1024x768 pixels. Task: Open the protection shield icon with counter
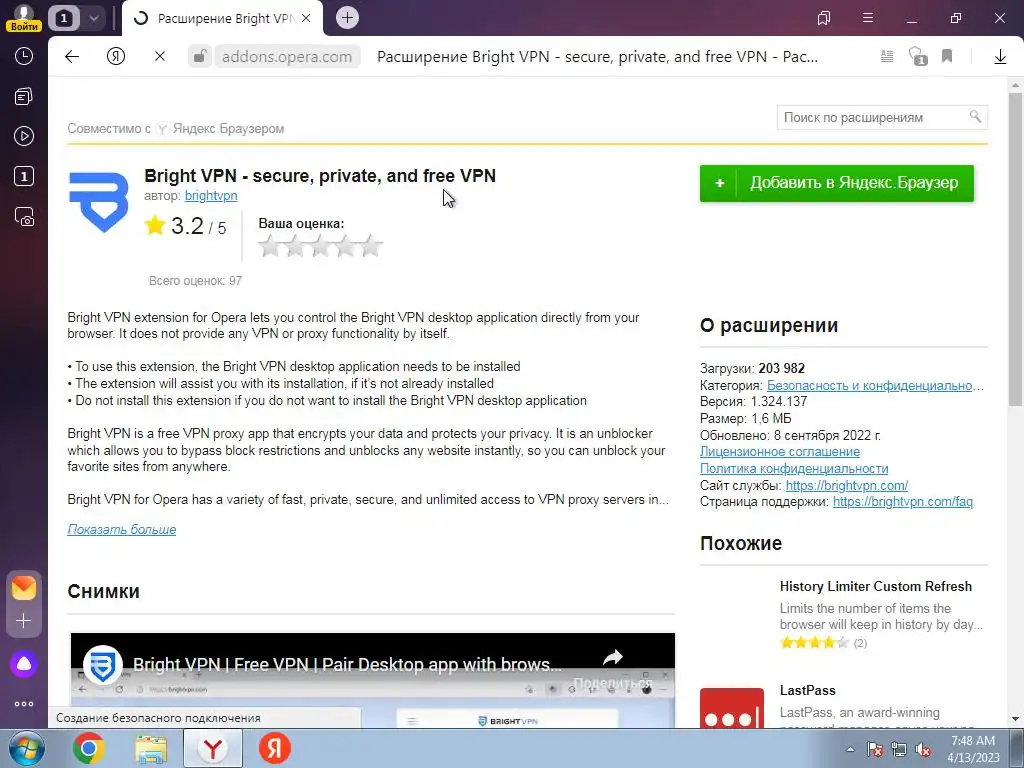918,57
